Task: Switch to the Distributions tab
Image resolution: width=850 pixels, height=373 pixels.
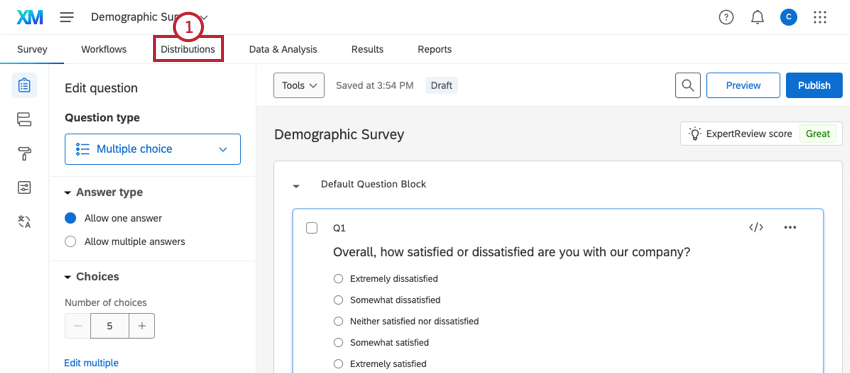Action: tap(188, 49)
